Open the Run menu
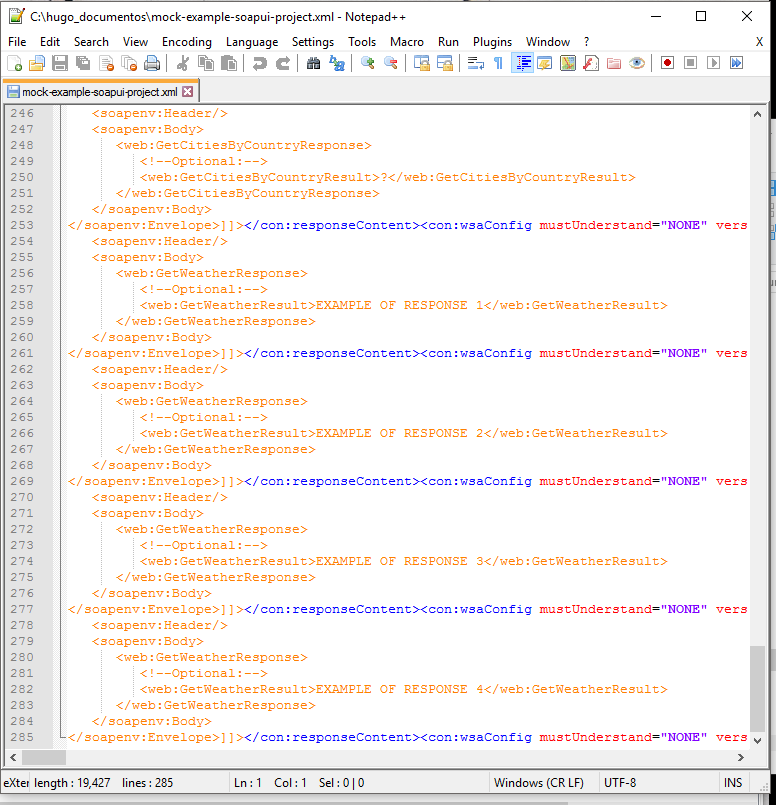This screenshot has height=805, width=776. click(x=448, y=42)
